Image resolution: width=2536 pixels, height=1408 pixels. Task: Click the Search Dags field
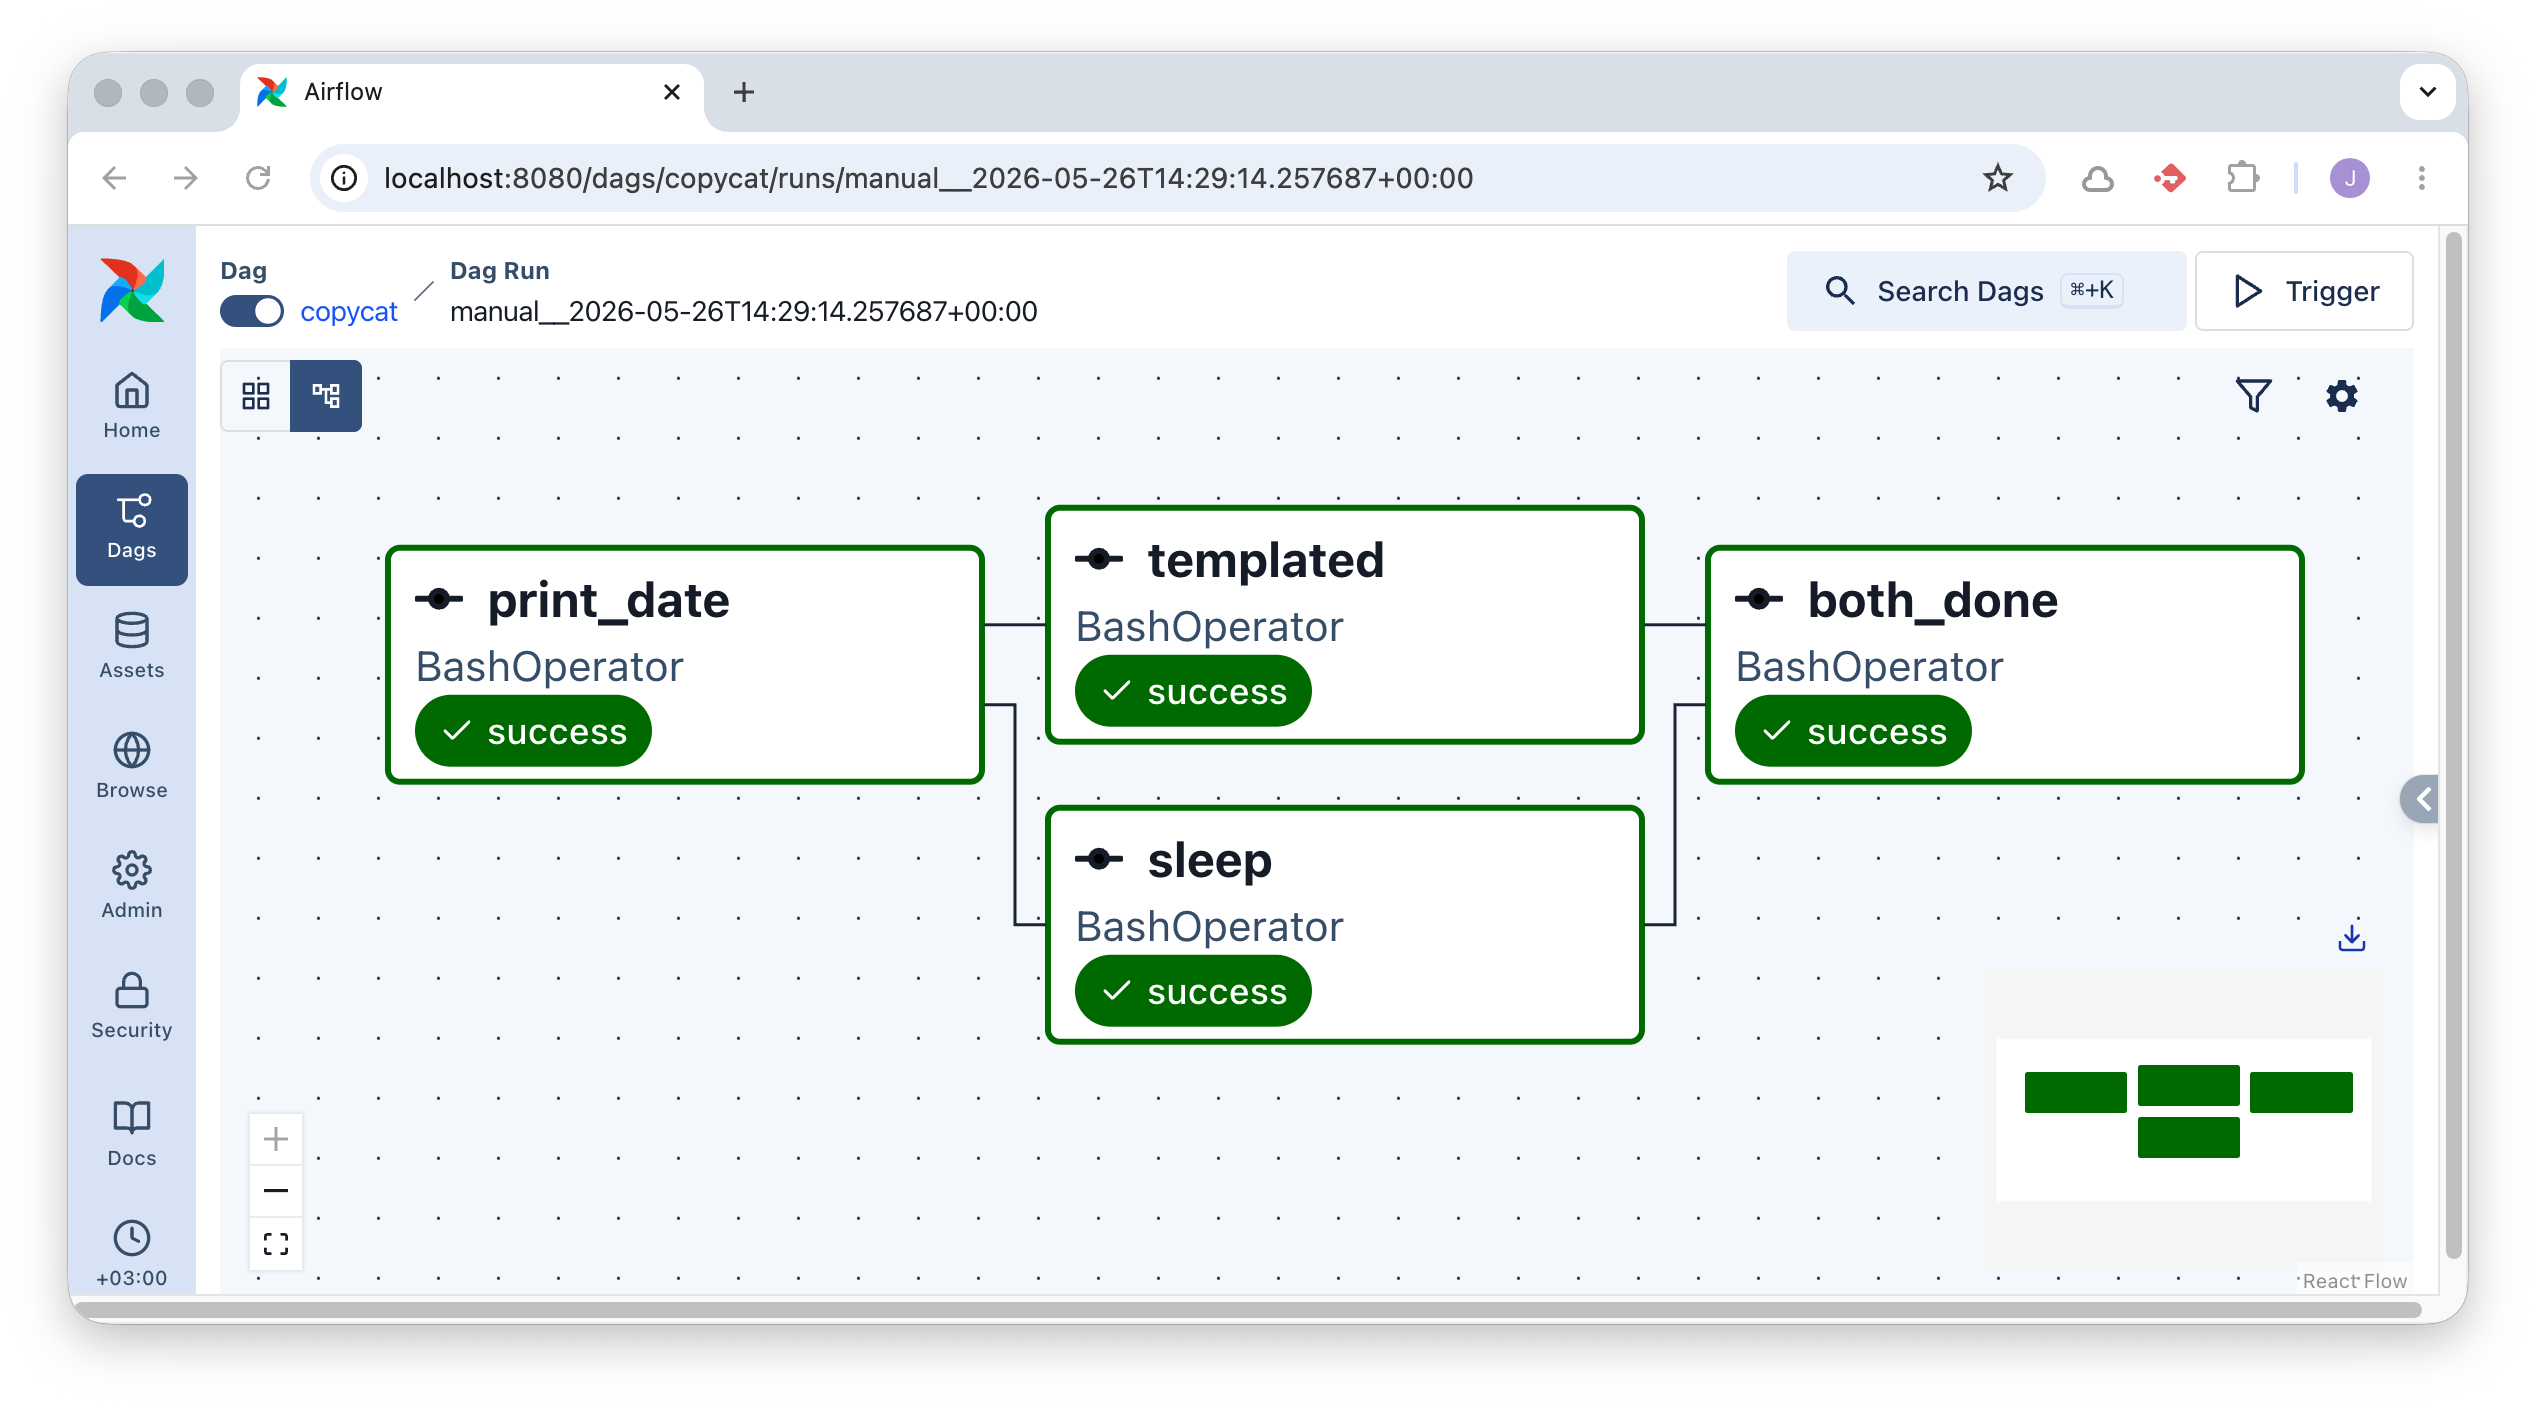pyautogui.click(x=1986, y=291)
